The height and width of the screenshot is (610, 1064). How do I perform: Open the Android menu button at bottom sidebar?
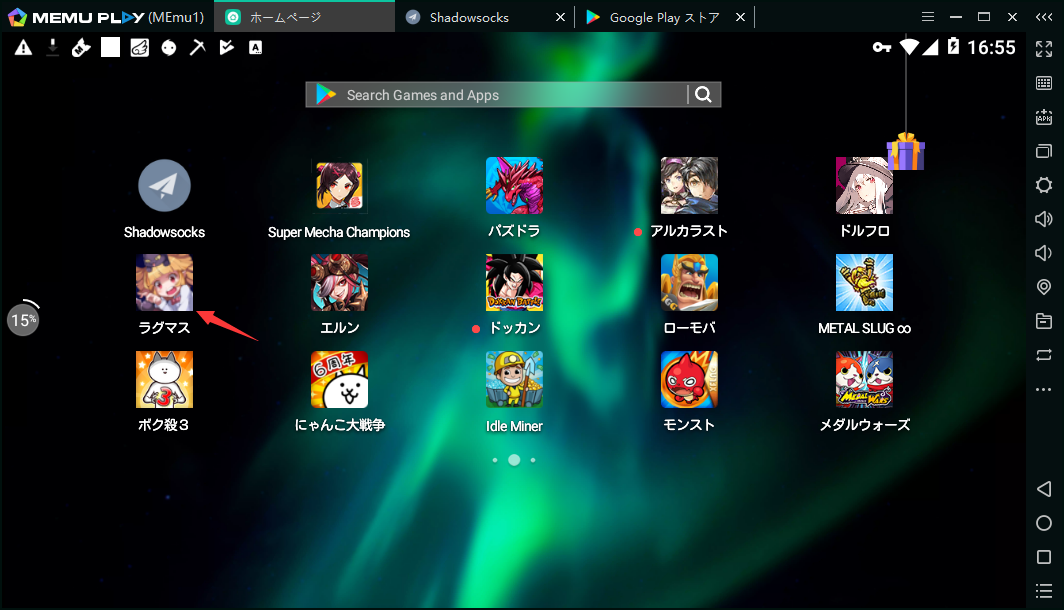point(1044,591)
